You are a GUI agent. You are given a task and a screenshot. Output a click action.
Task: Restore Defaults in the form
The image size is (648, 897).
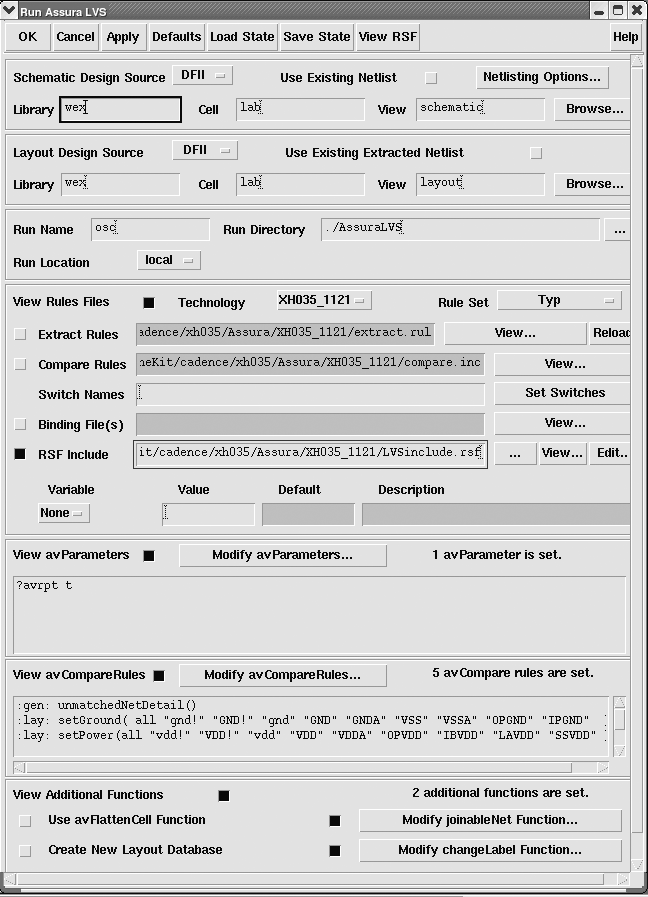click(176, 37)
